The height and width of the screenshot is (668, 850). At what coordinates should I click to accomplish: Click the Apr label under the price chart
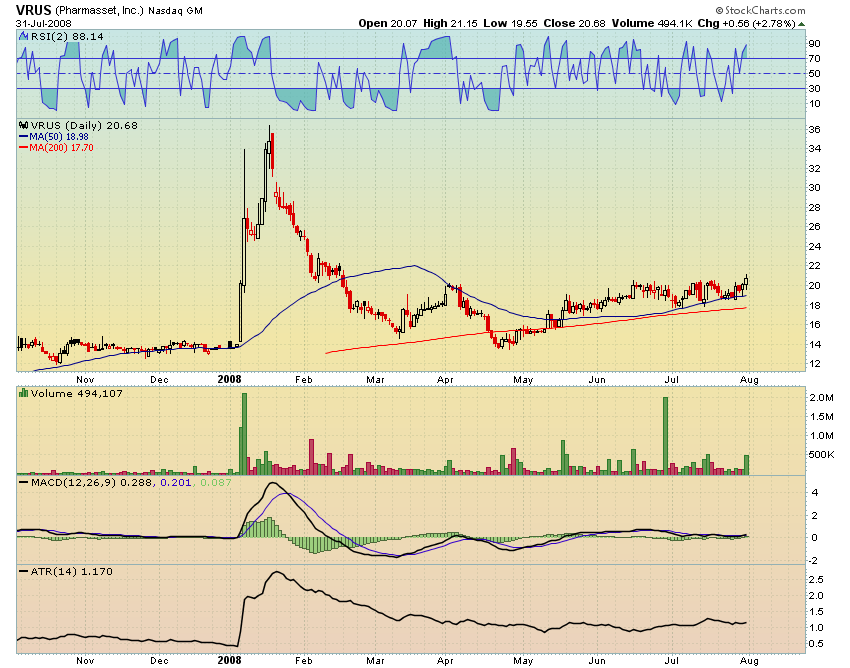click(445, 380)
